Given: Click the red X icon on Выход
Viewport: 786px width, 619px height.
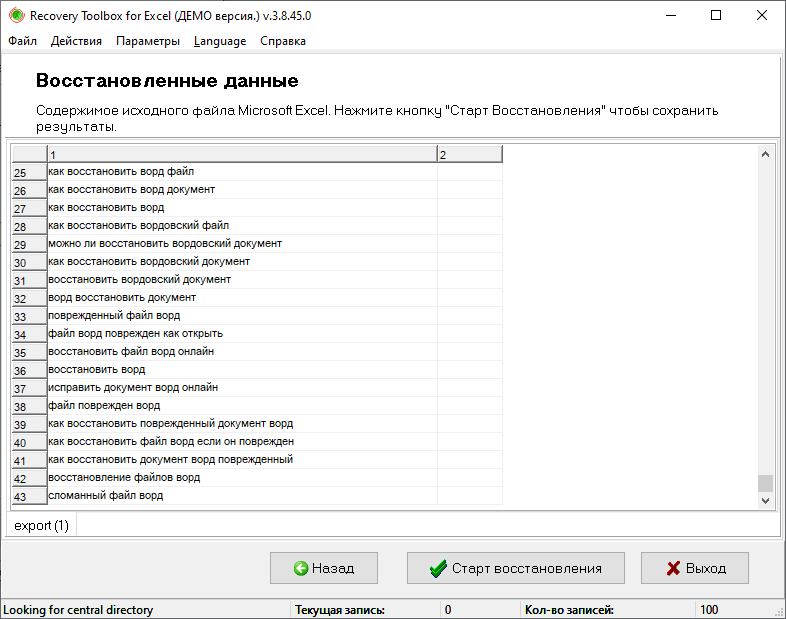Looking at the screenshot, I should 673,568.
